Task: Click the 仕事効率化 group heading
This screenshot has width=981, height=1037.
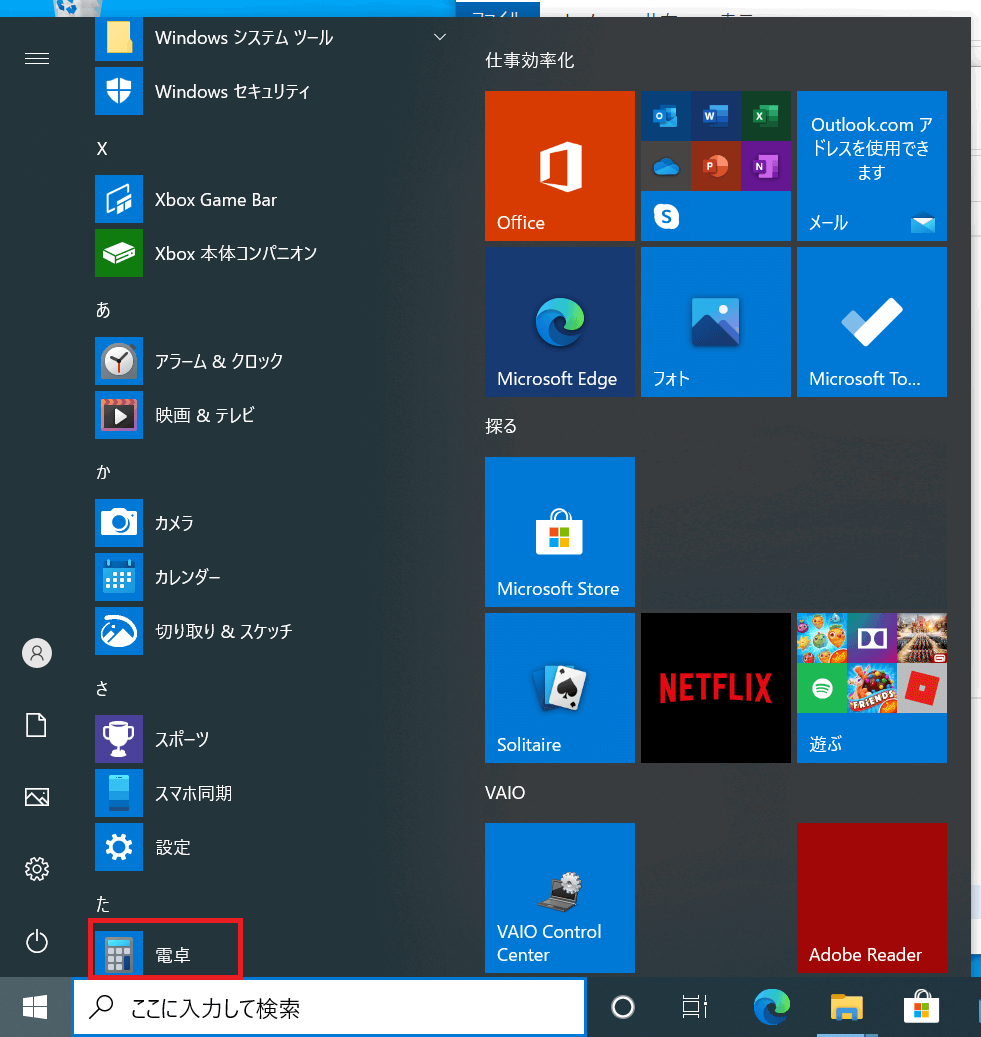Action: (530, 61)
